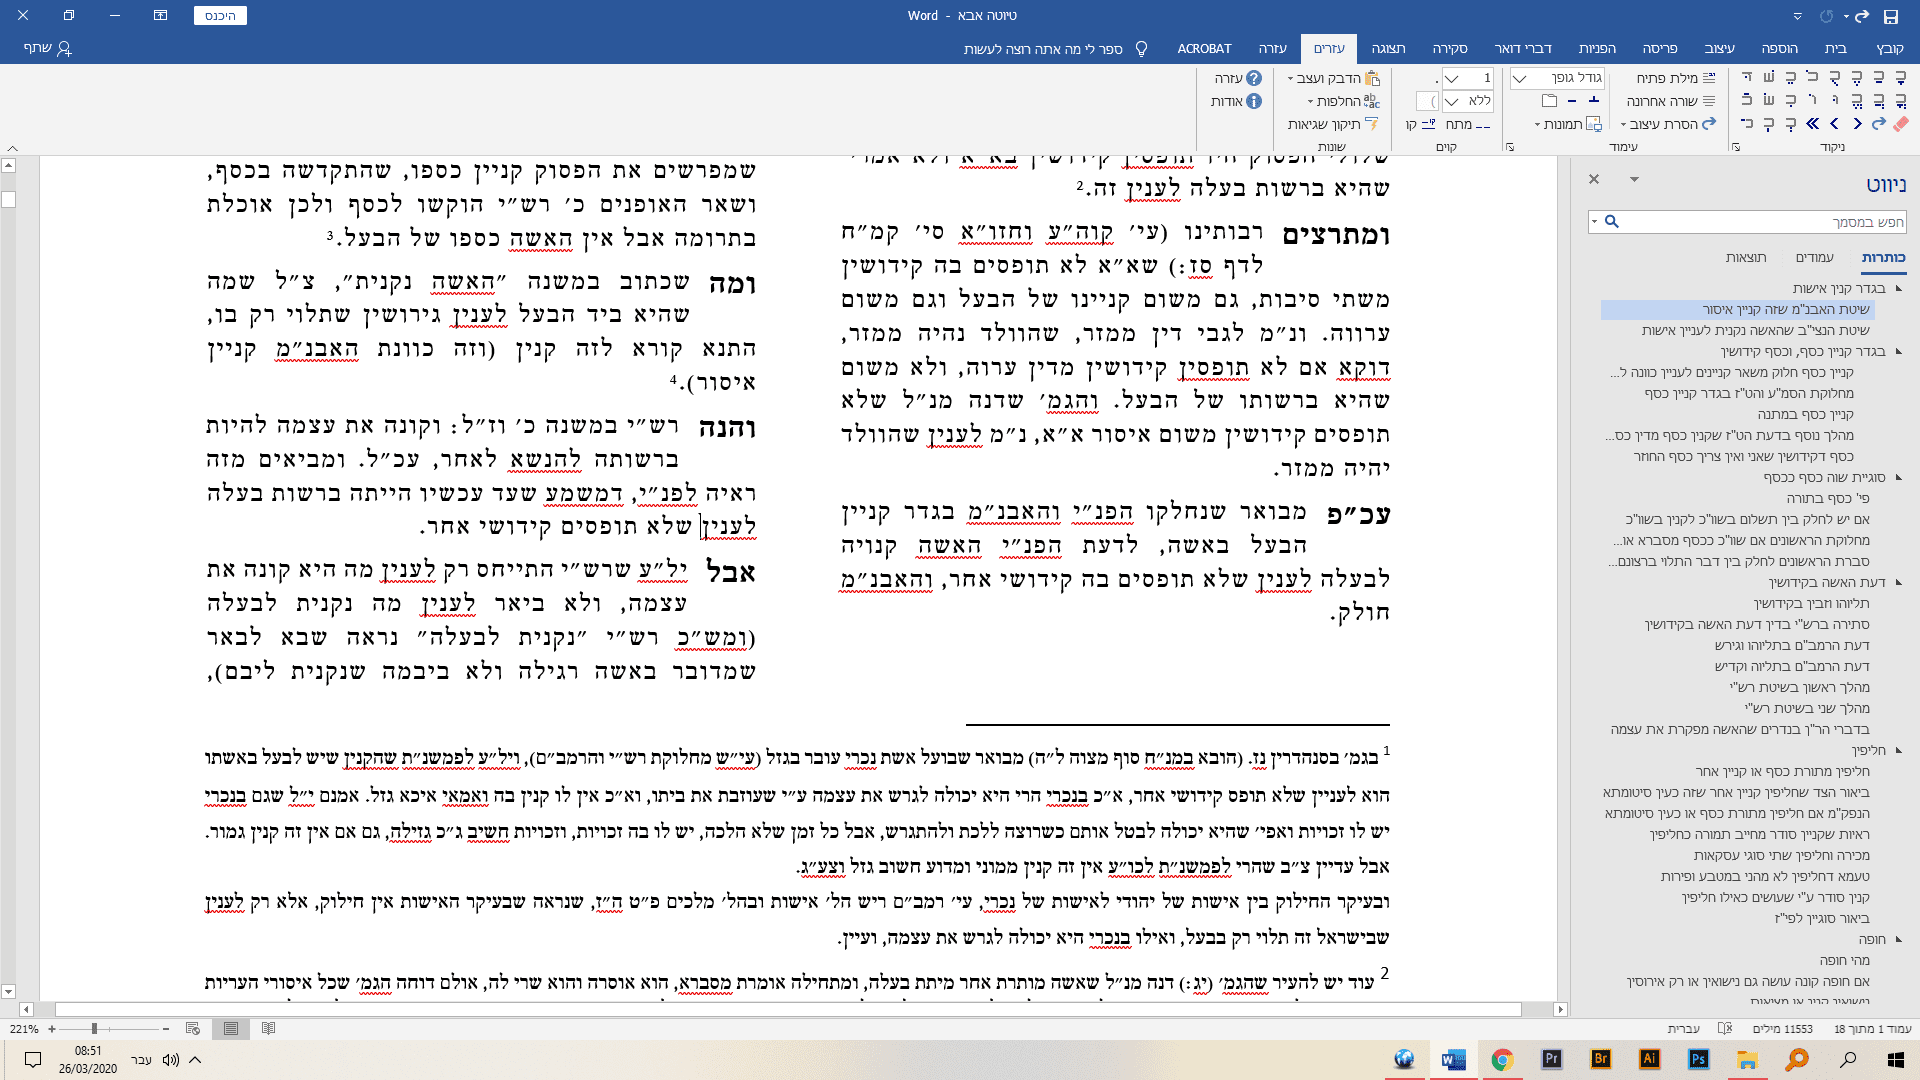This screenshot has width=1920, height=1080.
Task: Select Print Layout view in status bar
Action: (231, 1028)
